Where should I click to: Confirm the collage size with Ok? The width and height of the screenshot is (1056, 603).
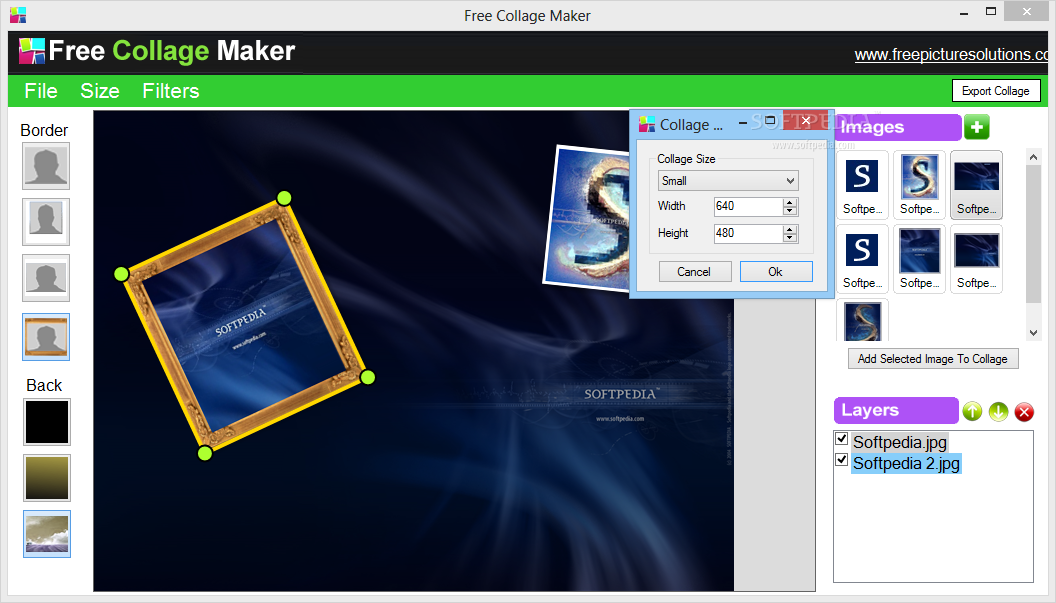click(776, 272)
